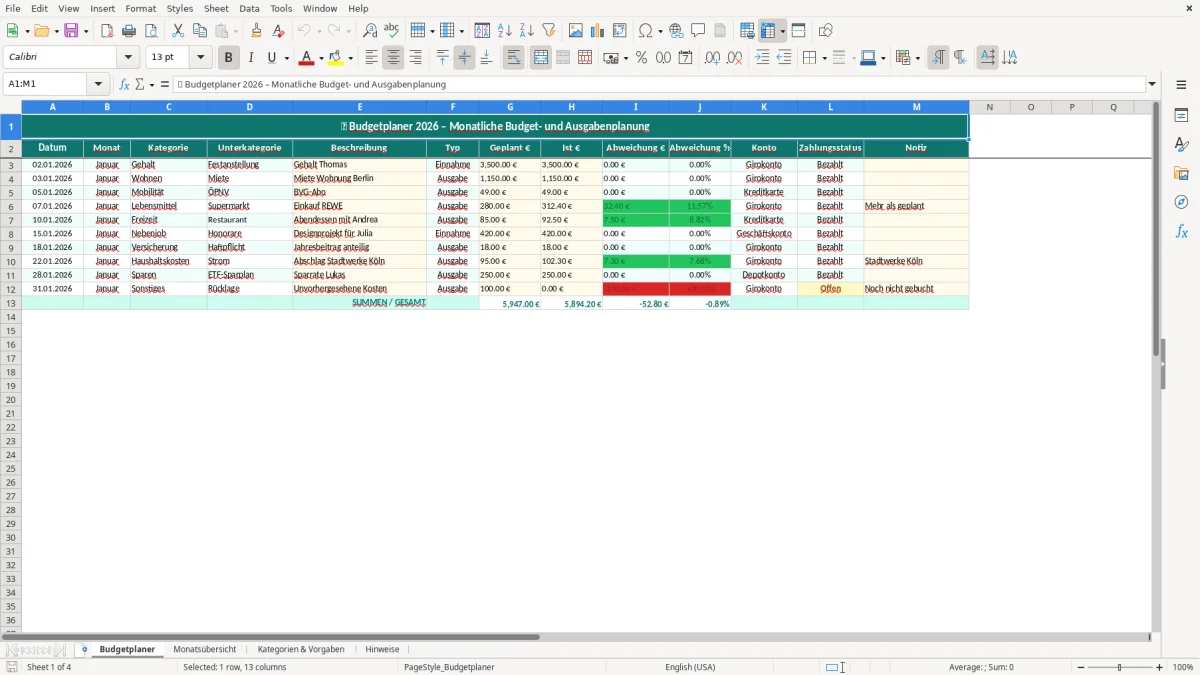Click the Save document icon
Screen dimensions: 1200x675
pos(71,31)
